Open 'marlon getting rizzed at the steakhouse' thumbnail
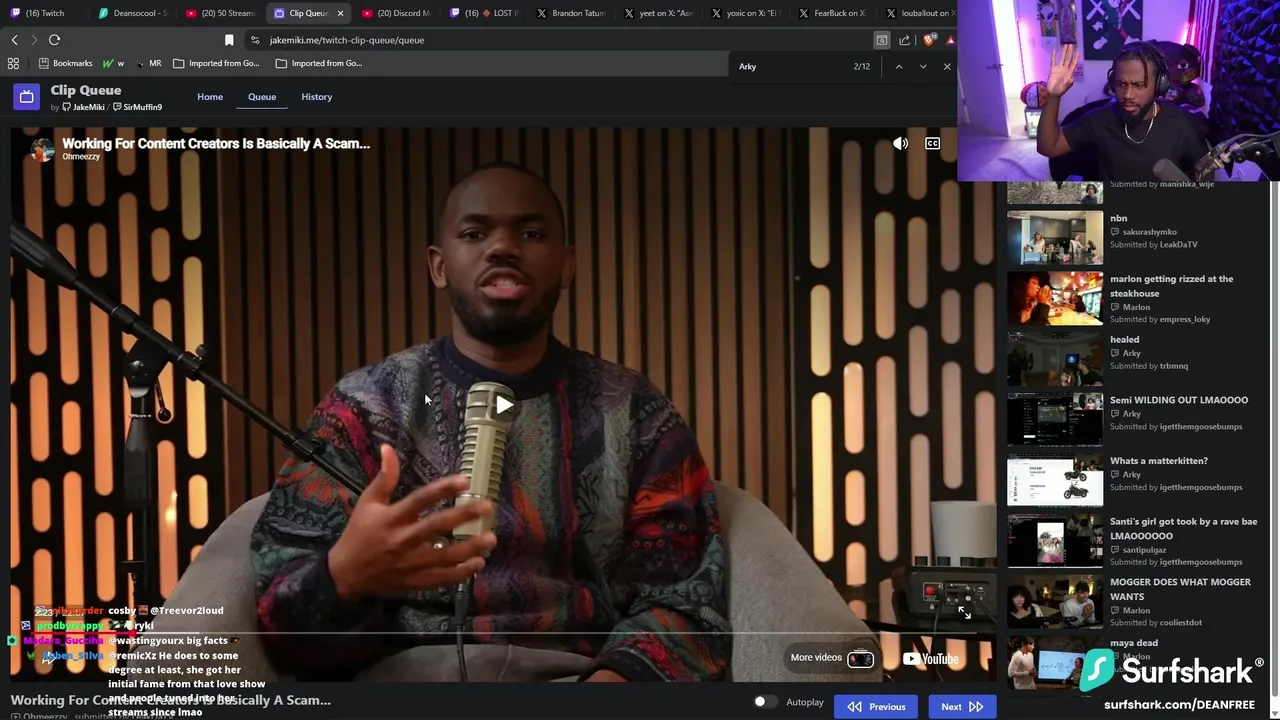1280x720 pixels. (x=1055, y=298)
